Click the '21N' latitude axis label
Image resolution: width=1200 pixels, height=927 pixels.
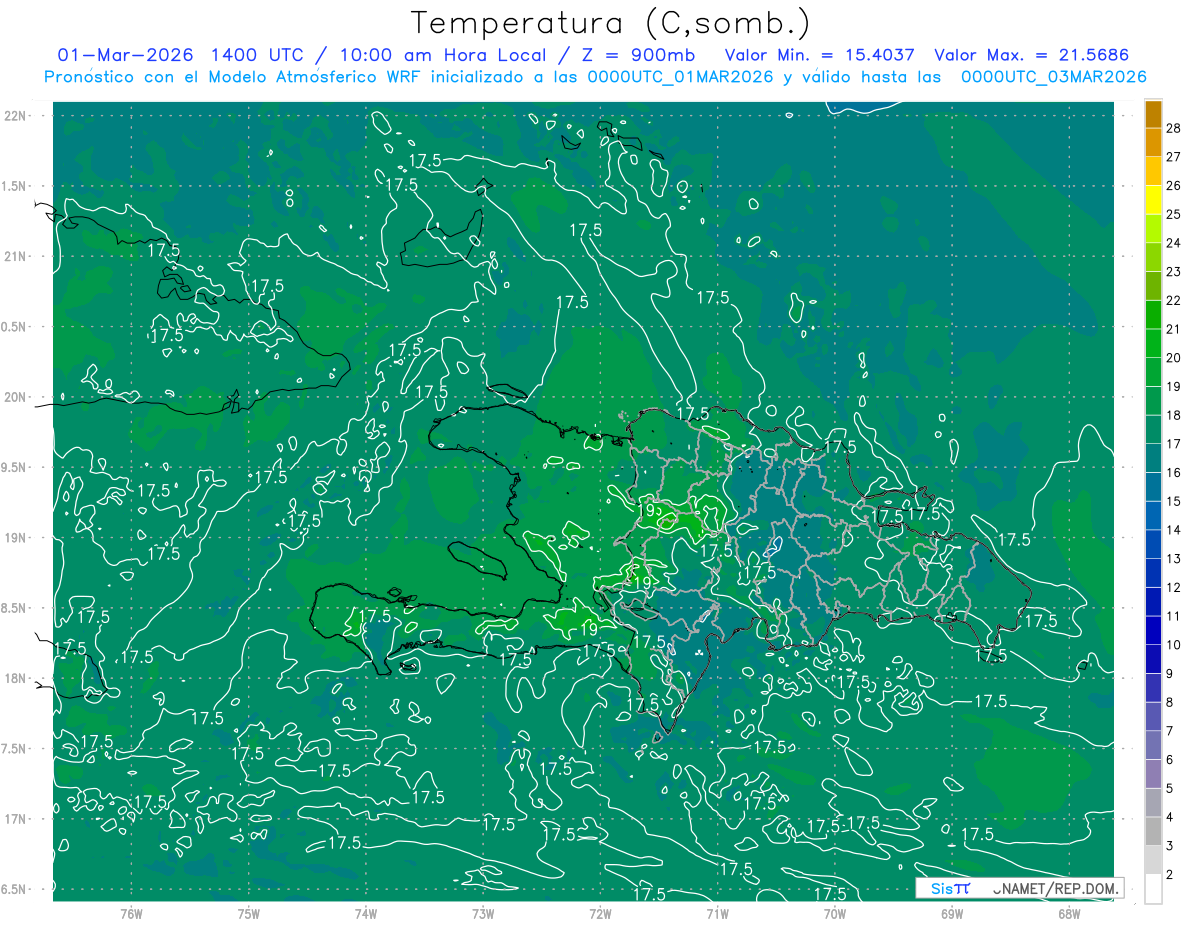pos(15,257)
